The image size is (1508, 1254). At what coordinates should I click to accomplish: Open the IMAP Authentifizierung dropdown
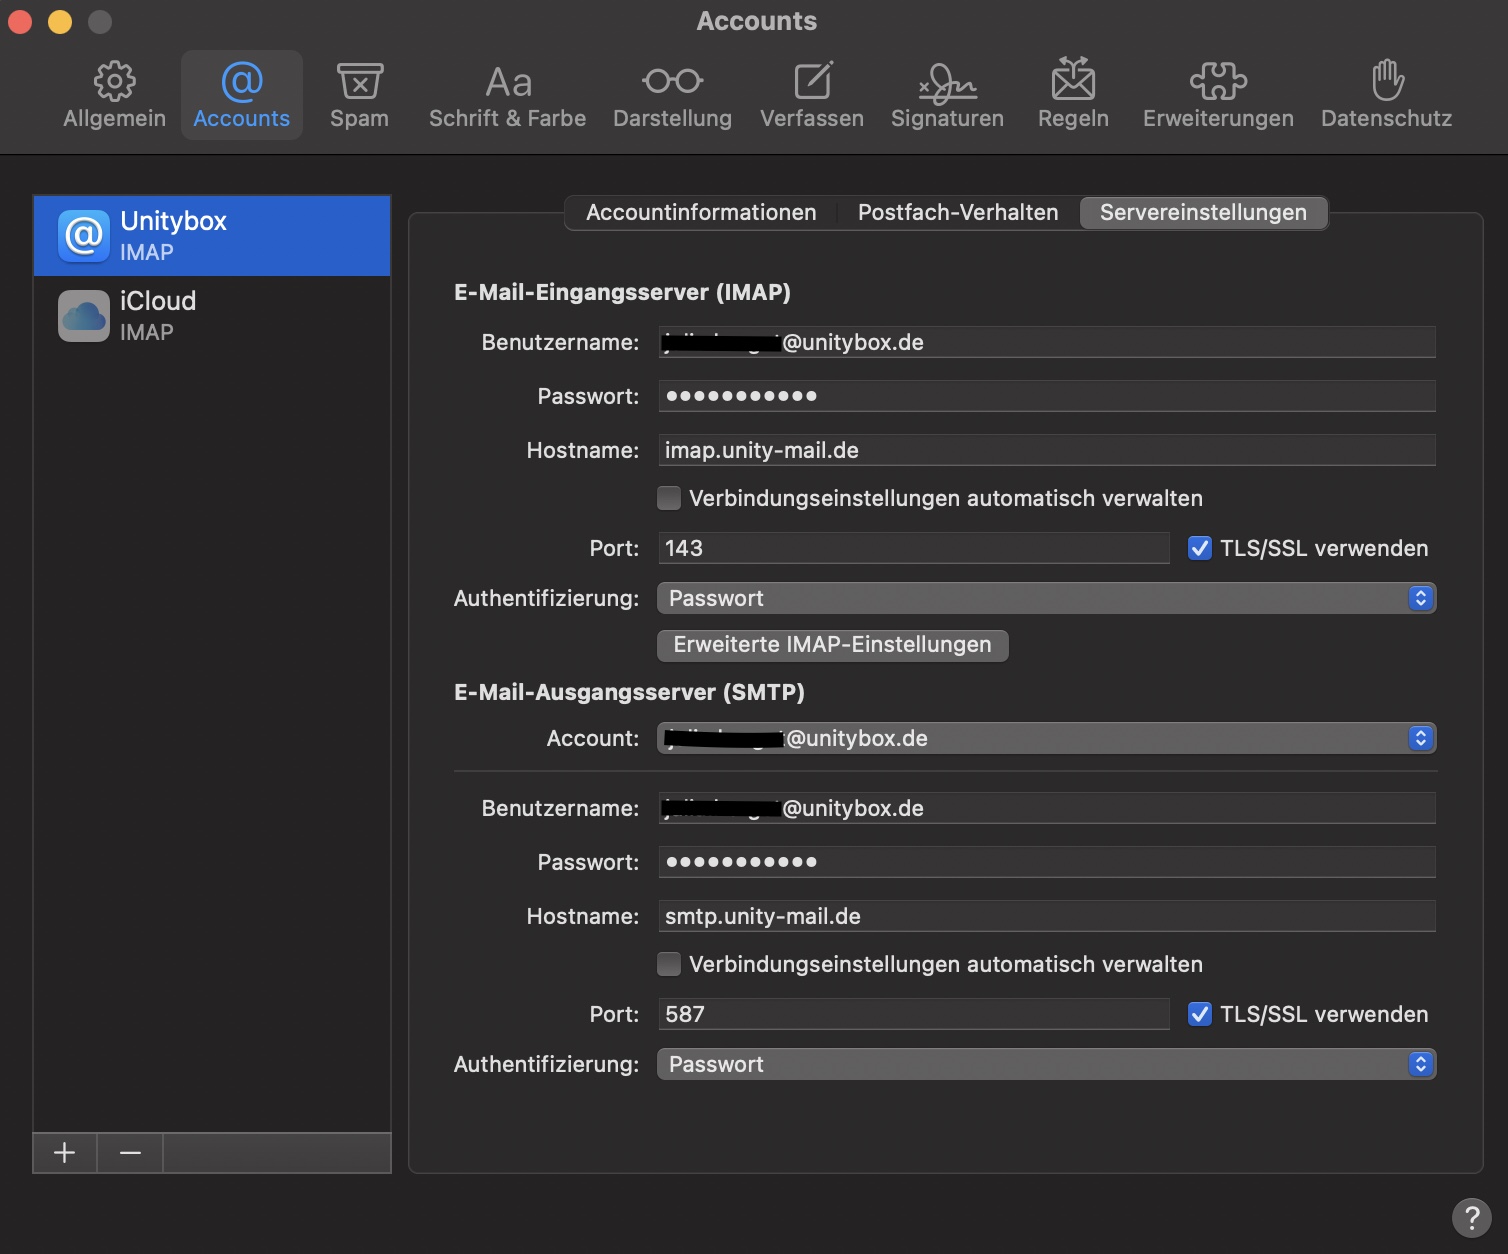[x=1046, y=598]
